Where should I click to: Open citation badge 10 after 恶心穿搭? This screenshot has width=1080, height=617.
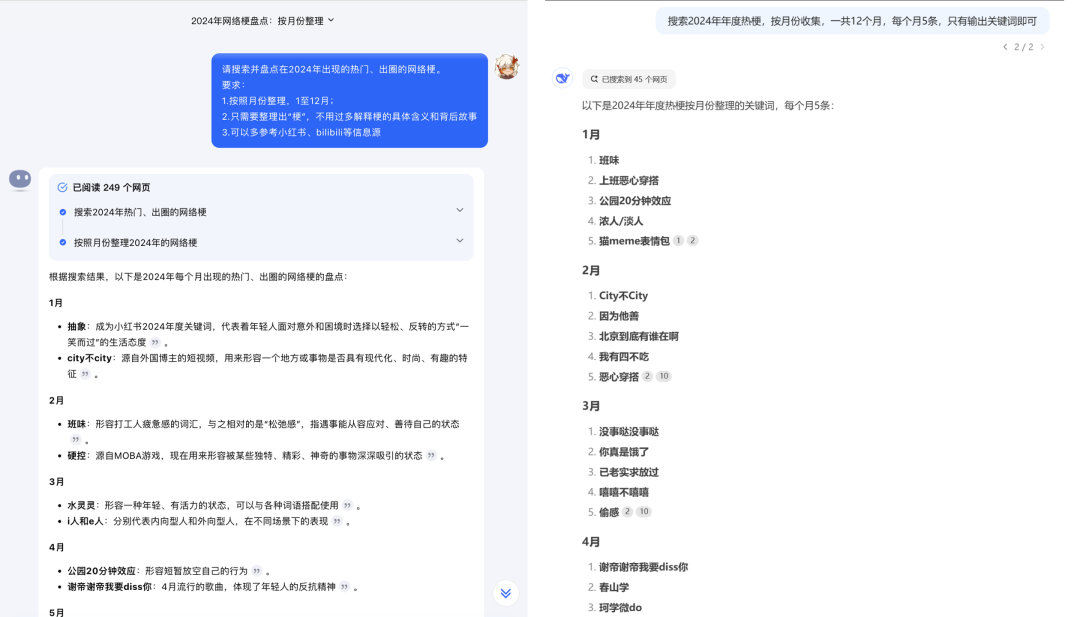pyautogui.click(x=663, y=376)
